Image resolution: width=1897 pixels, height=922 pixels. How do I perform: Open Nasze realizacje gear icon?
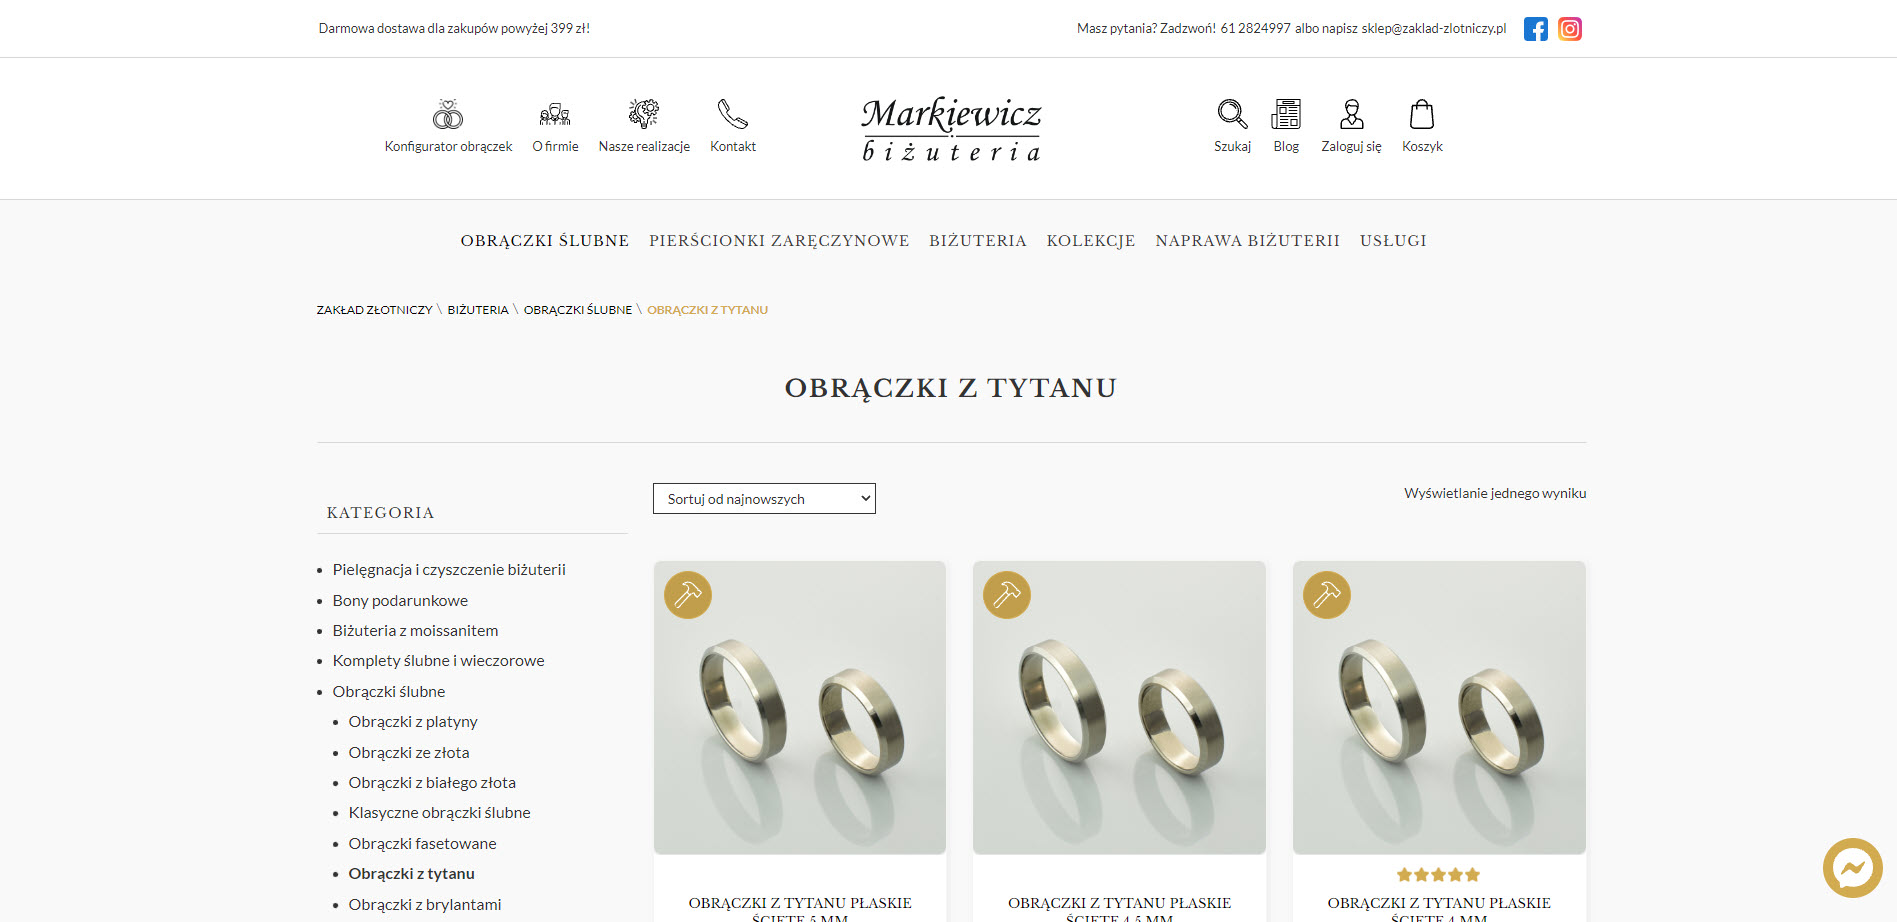pos(644,114)
